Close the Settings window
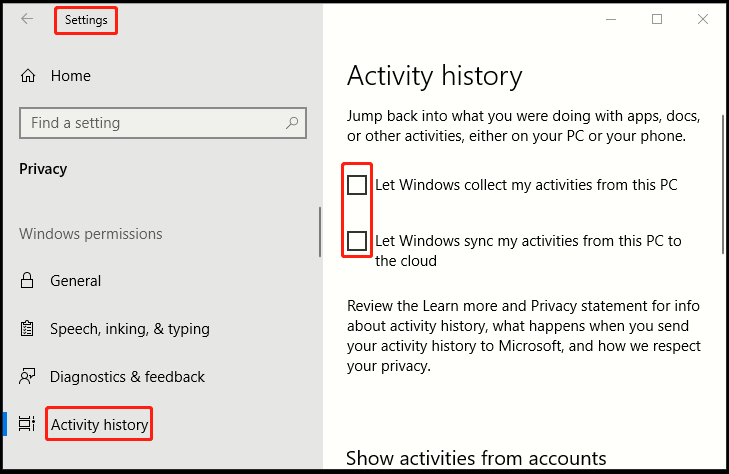The image size is (729, 474). 703,19
